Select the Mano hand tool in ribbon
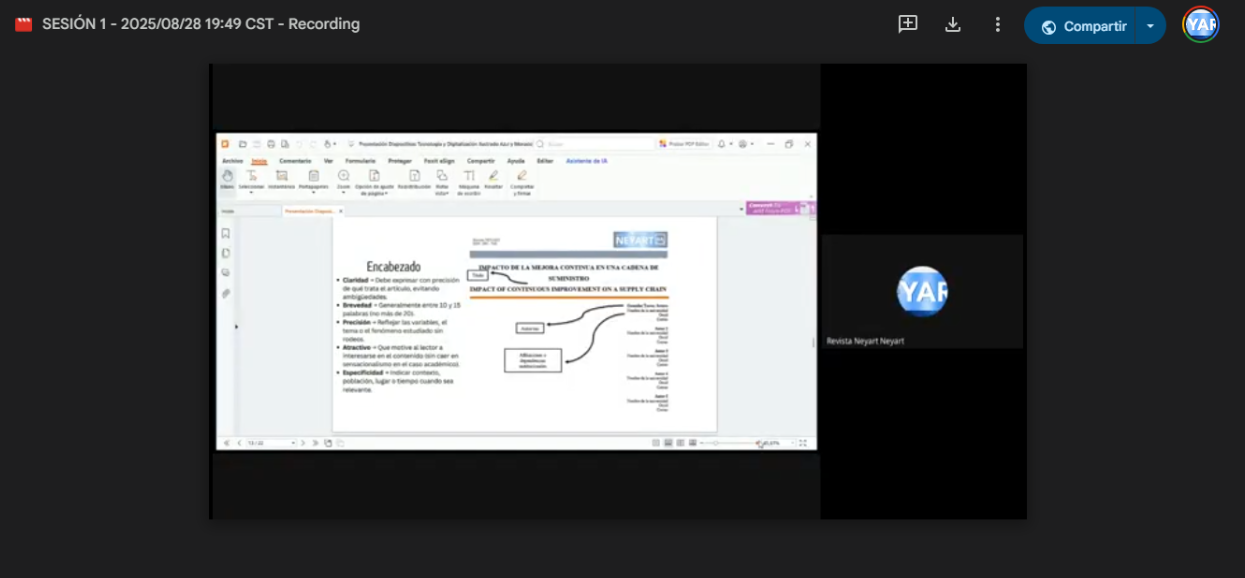Screen dimensions: 1245x578 [227, 178]
